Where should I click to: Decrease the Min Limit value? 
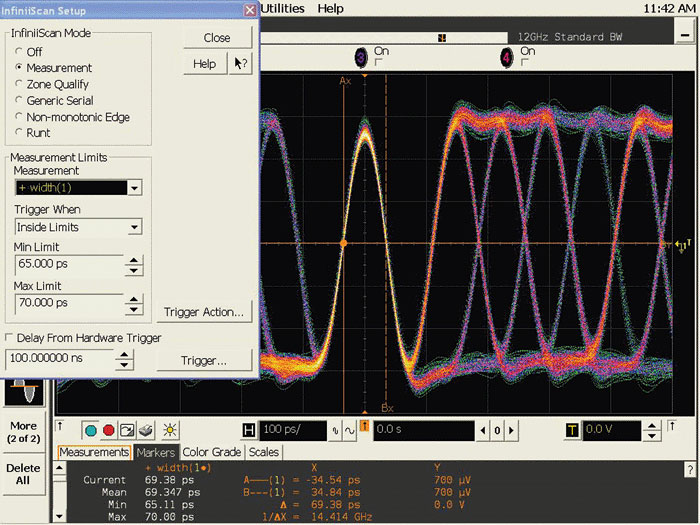click(x=133, y=271)
